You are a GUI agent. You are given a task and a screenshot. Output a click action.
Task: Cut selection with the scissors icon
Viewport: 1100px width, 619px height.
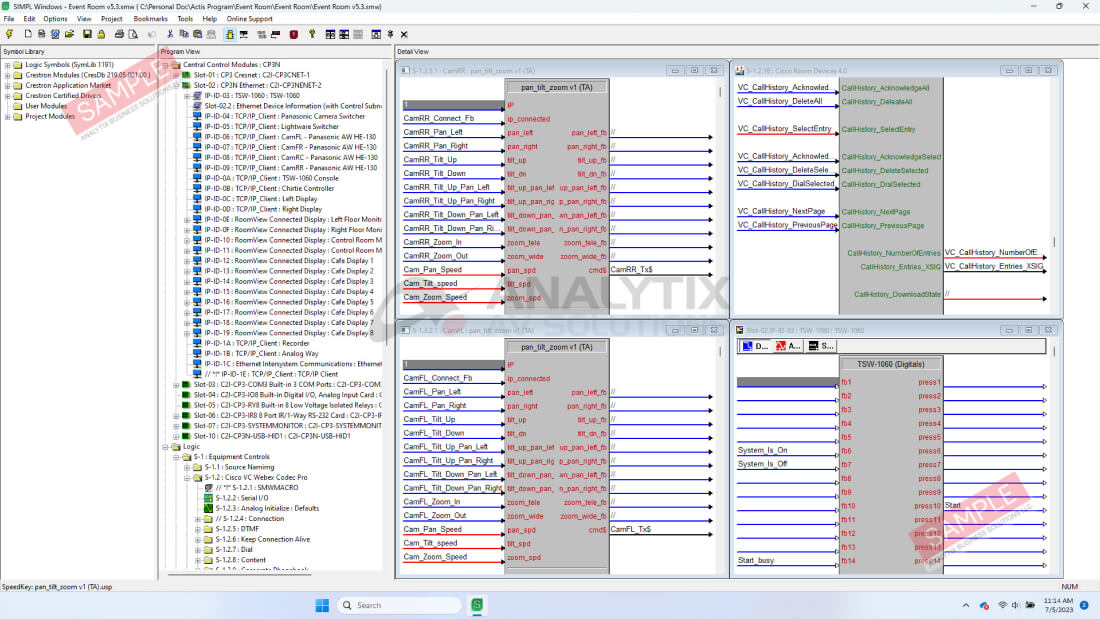(x=170, y=34)
